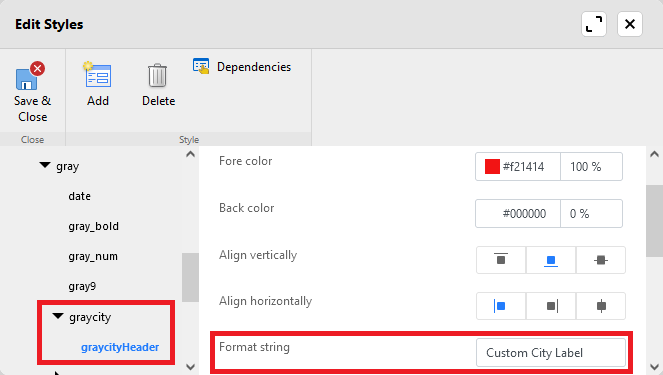The width and height of the screenshot is (663, 375).
Task: Select the graycityHeader style
Action: pyautogui.click(x=120, y=347)
